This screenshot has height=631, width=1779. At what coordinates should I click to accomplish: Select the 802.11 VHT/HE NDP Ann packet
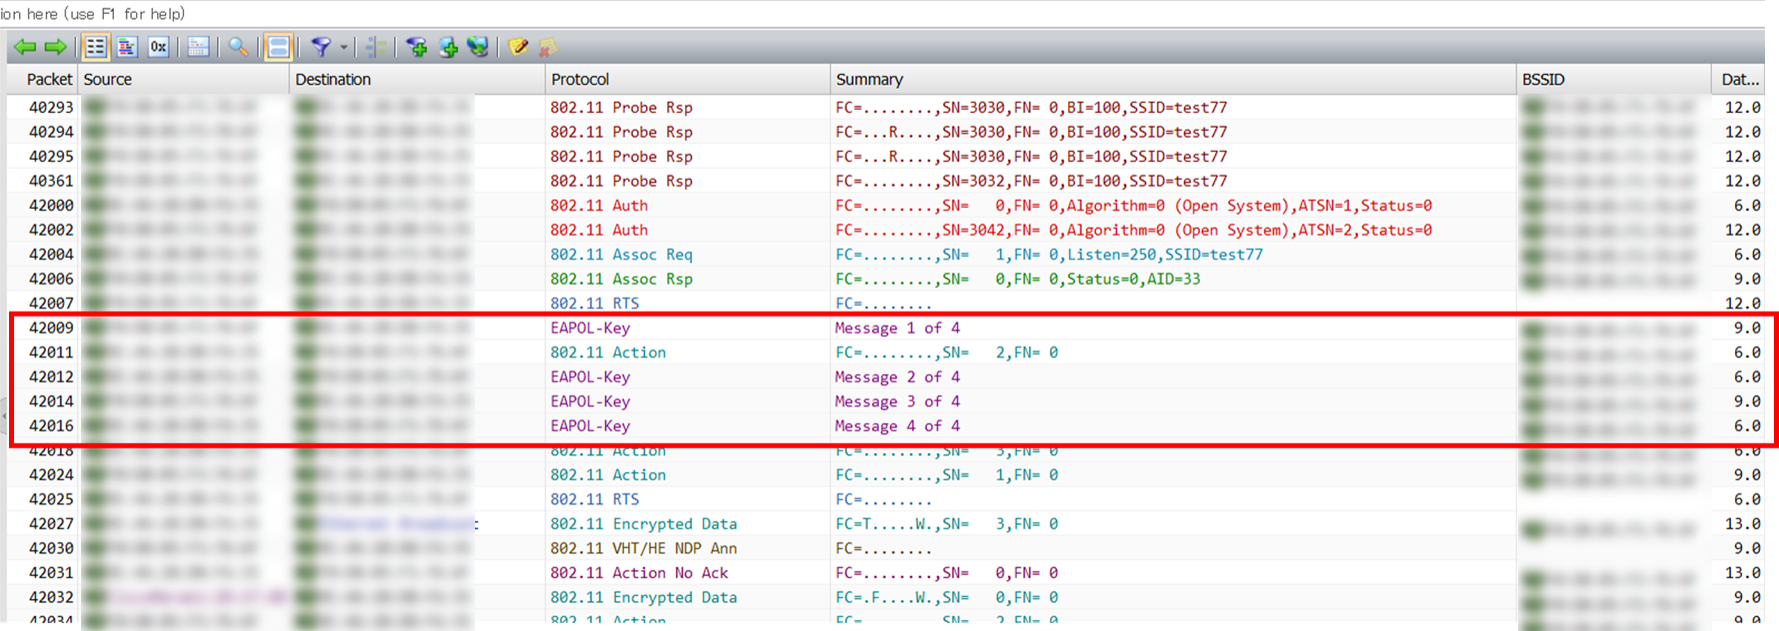pyautogui.click(x=886, y=548)
